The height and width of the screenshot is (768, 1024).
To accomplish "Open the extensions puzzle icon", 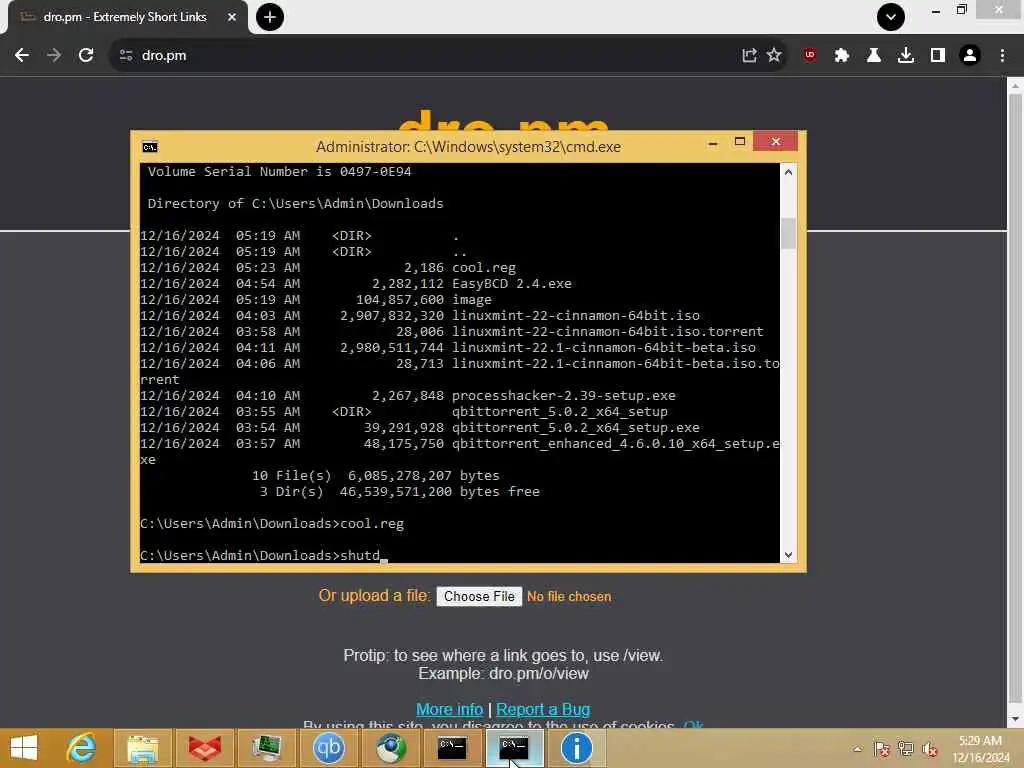I will 842,56.
